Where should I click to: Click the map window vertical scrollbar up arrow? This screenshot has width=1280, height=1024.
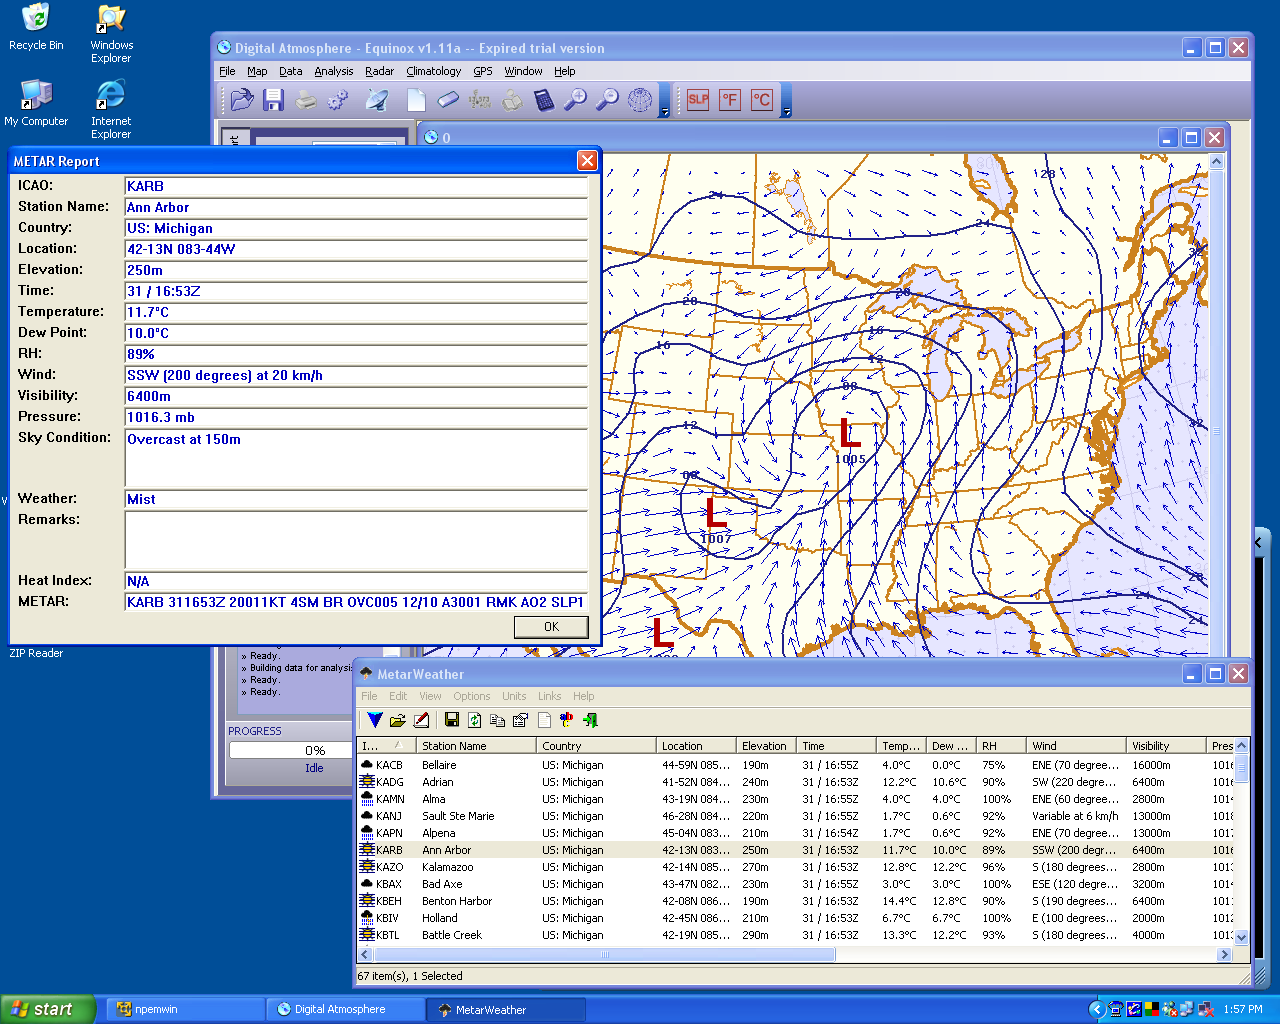coord(1216,161)
